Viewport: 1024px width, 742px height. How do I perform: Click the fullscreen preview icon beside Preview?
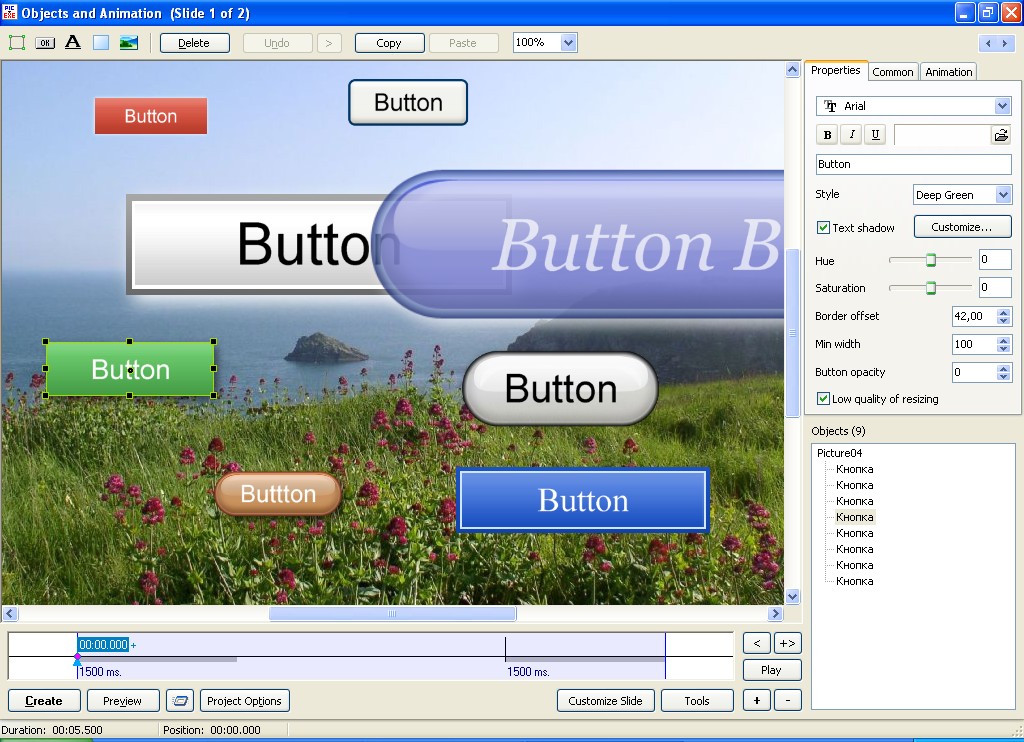coord(180,701)
